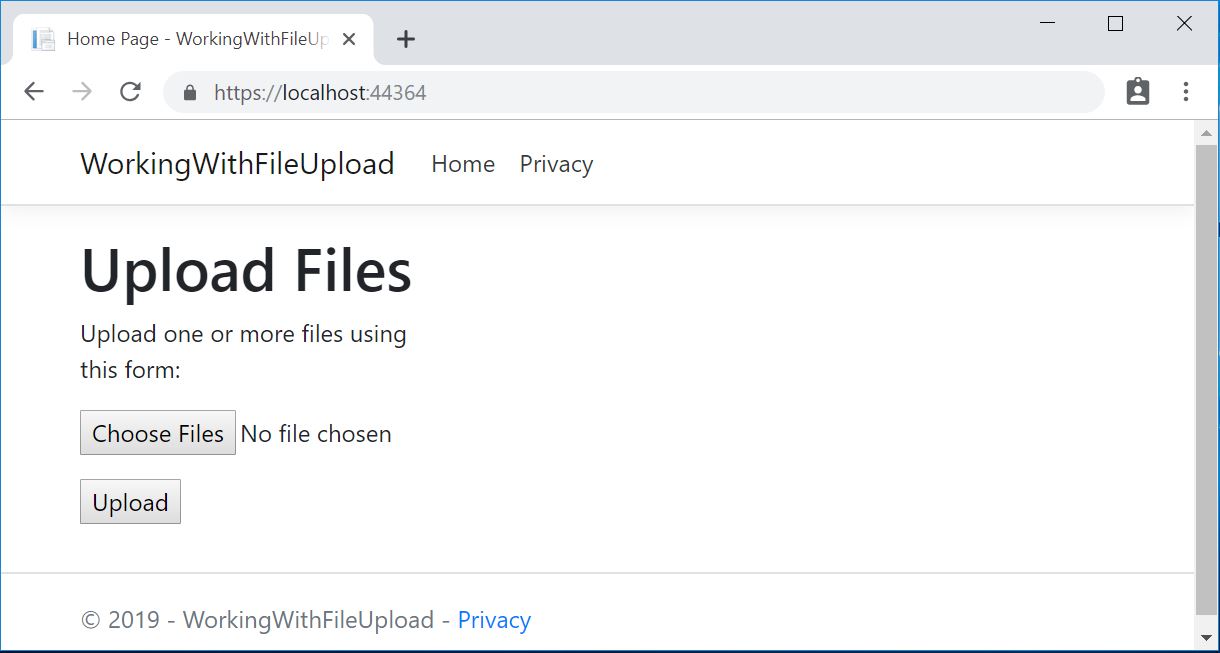This screenshot has width=1220, height=653.
Task: Click the Upload button
Action: pos(130,501)
